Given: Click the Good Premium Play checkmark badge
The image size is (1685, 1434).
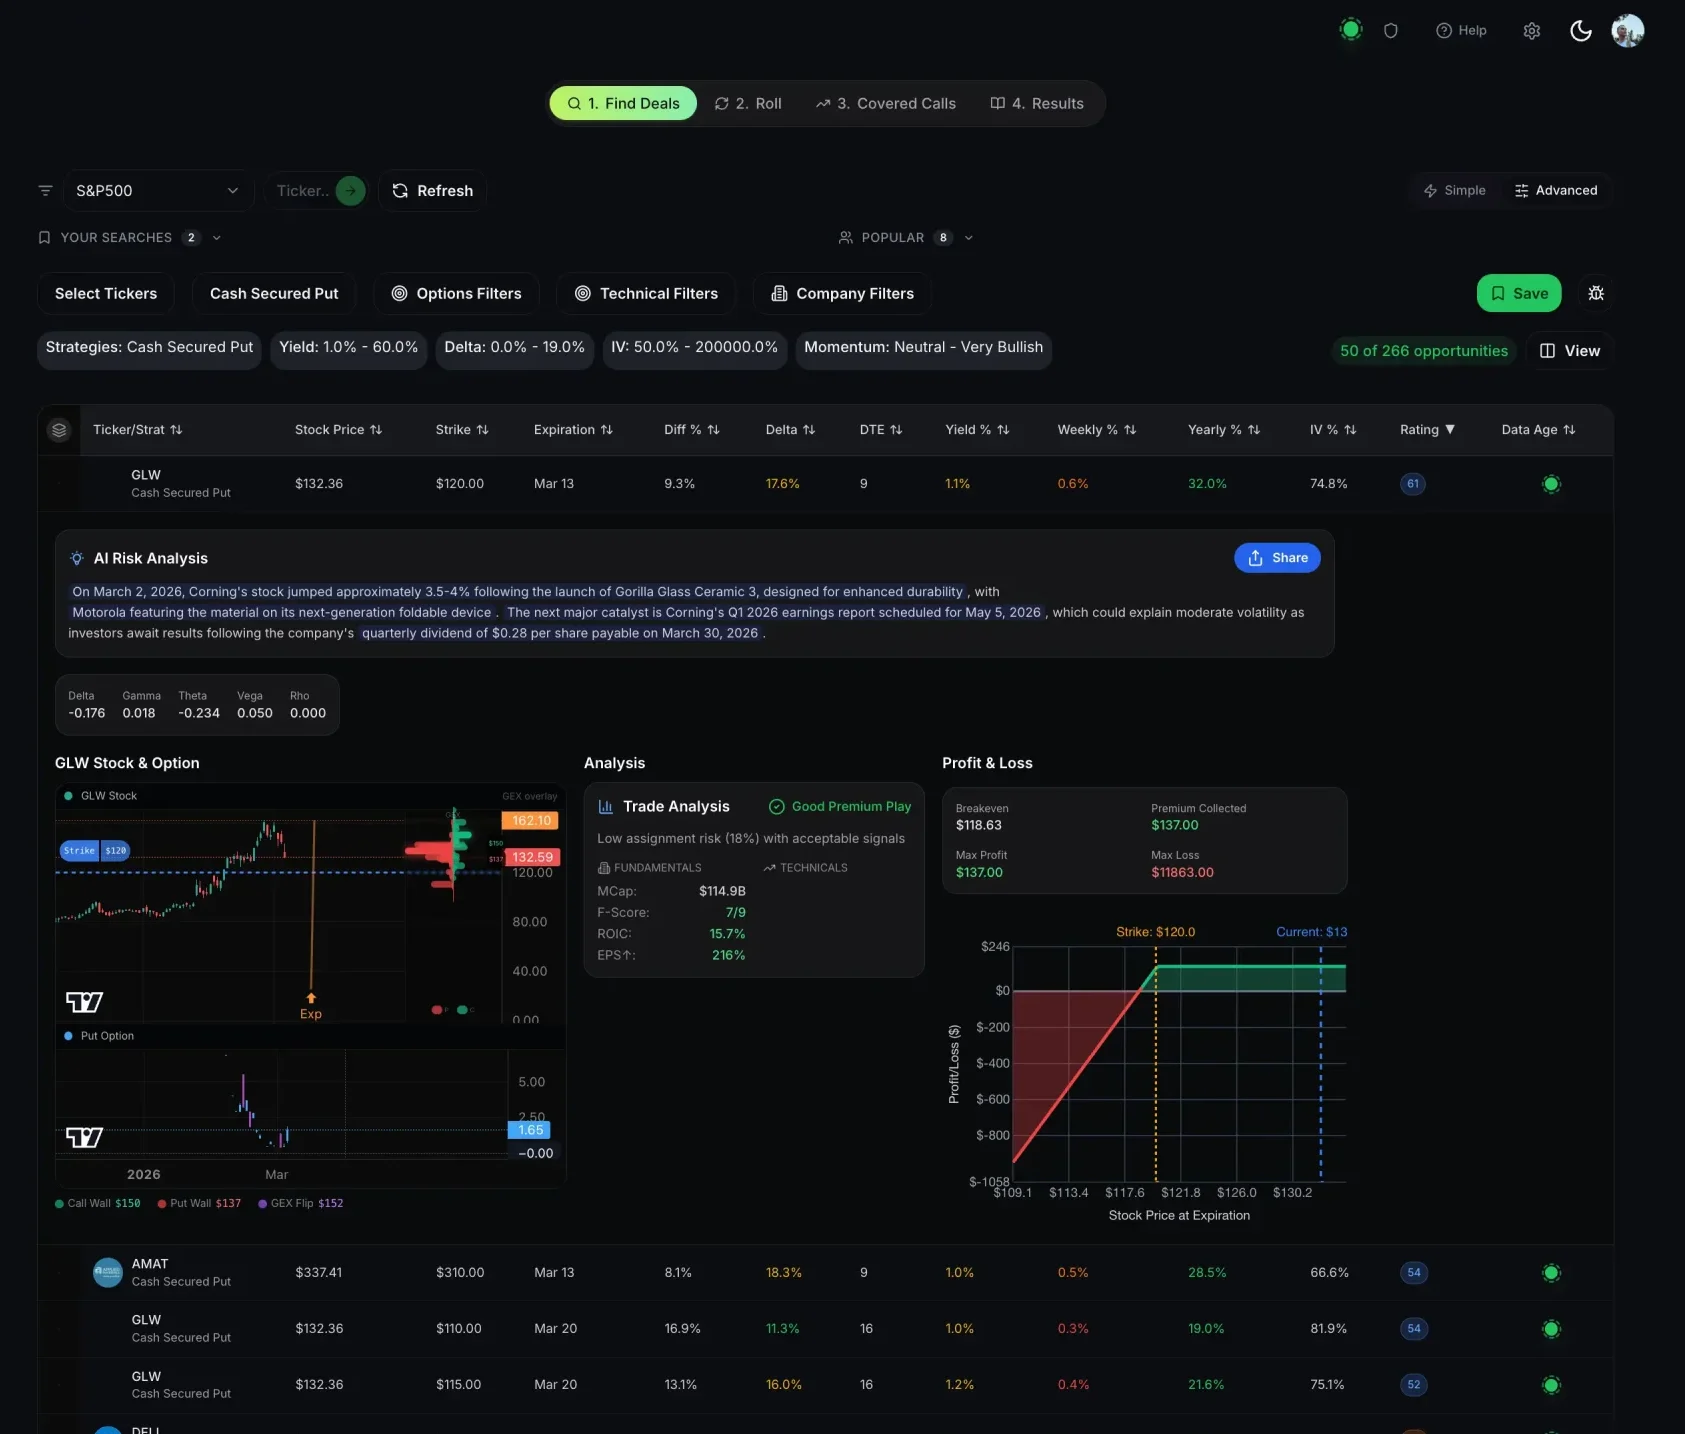Looking at the screenshot, I should pos(840,807).
